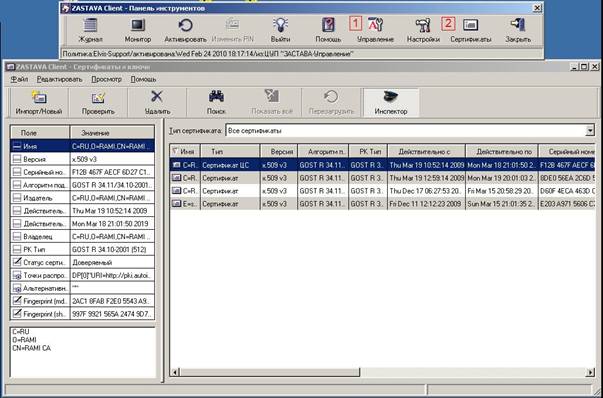
Task: Open the Монитор tool
Action: pos(138,30)
